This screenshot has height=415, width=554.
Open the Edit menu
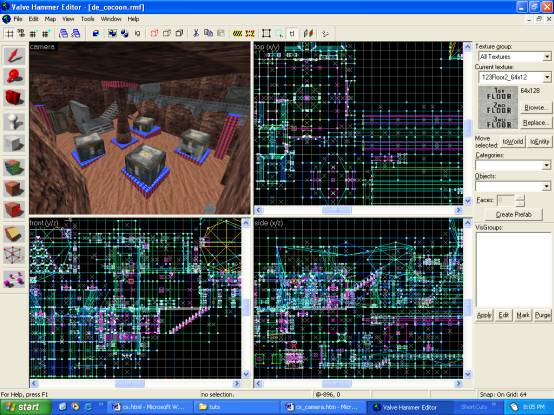coord(34,19)
